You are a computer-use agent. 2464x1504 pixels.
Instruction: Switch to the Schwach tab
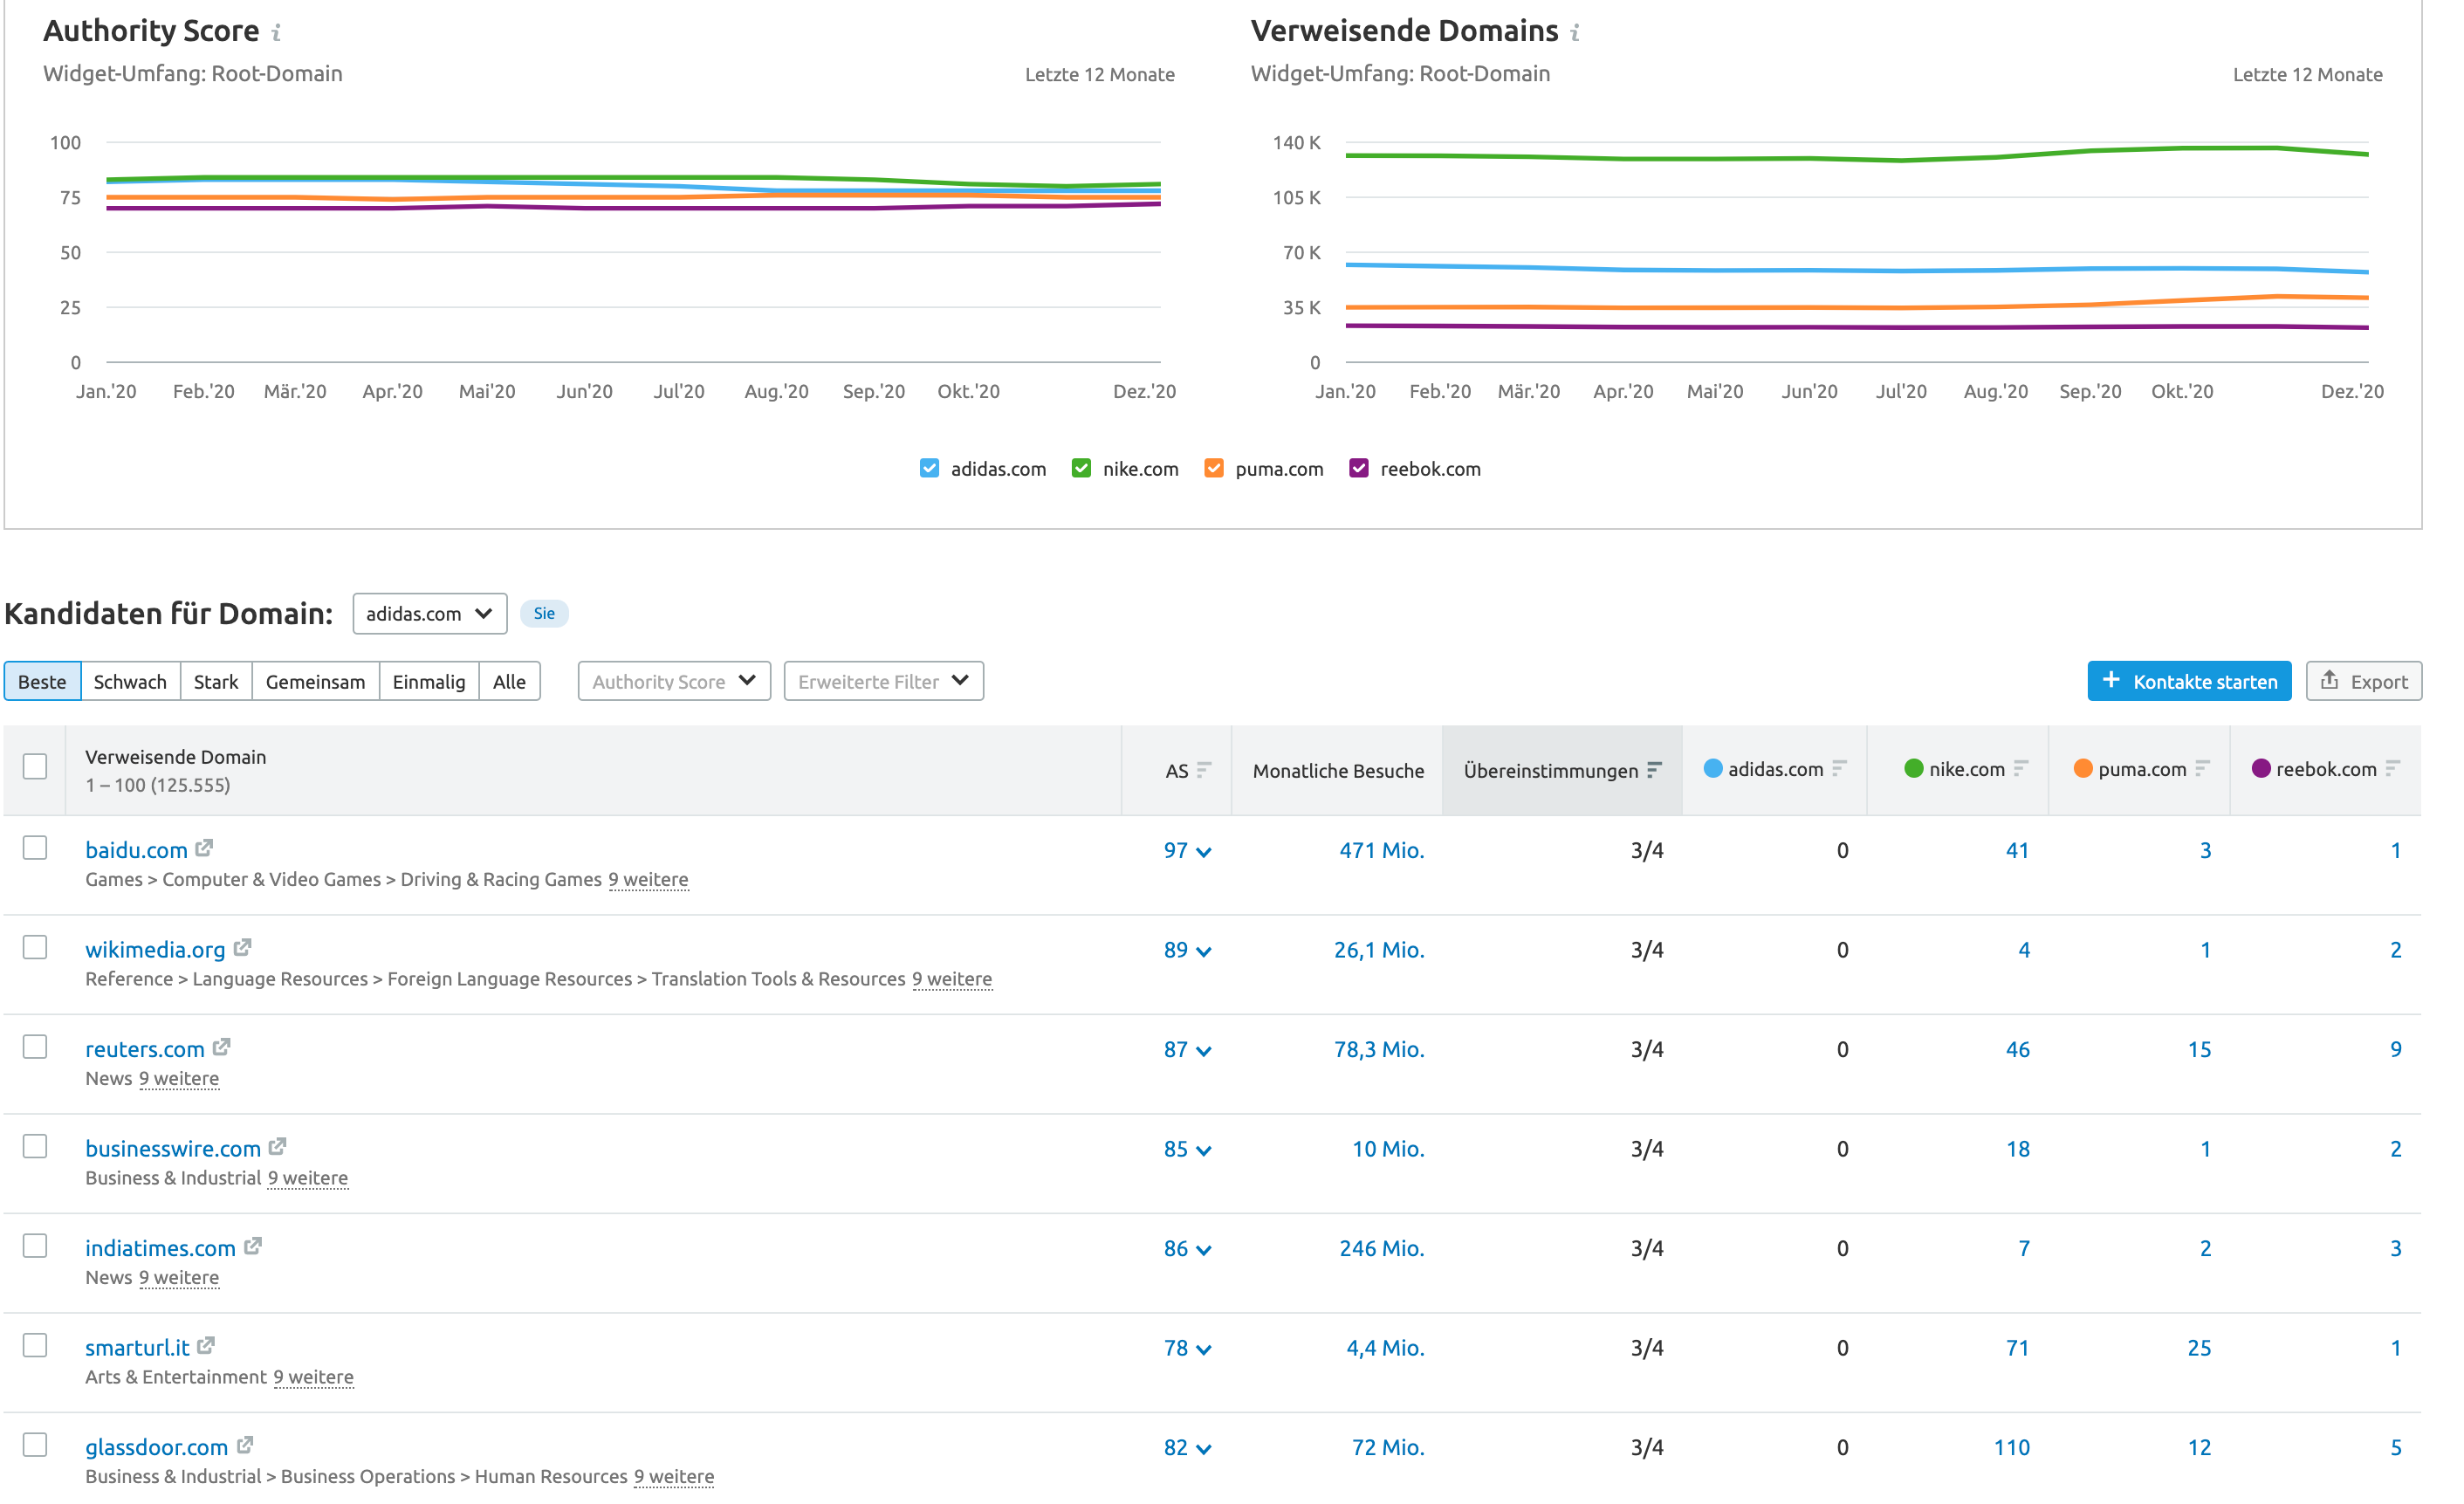(x=130, y=681)
